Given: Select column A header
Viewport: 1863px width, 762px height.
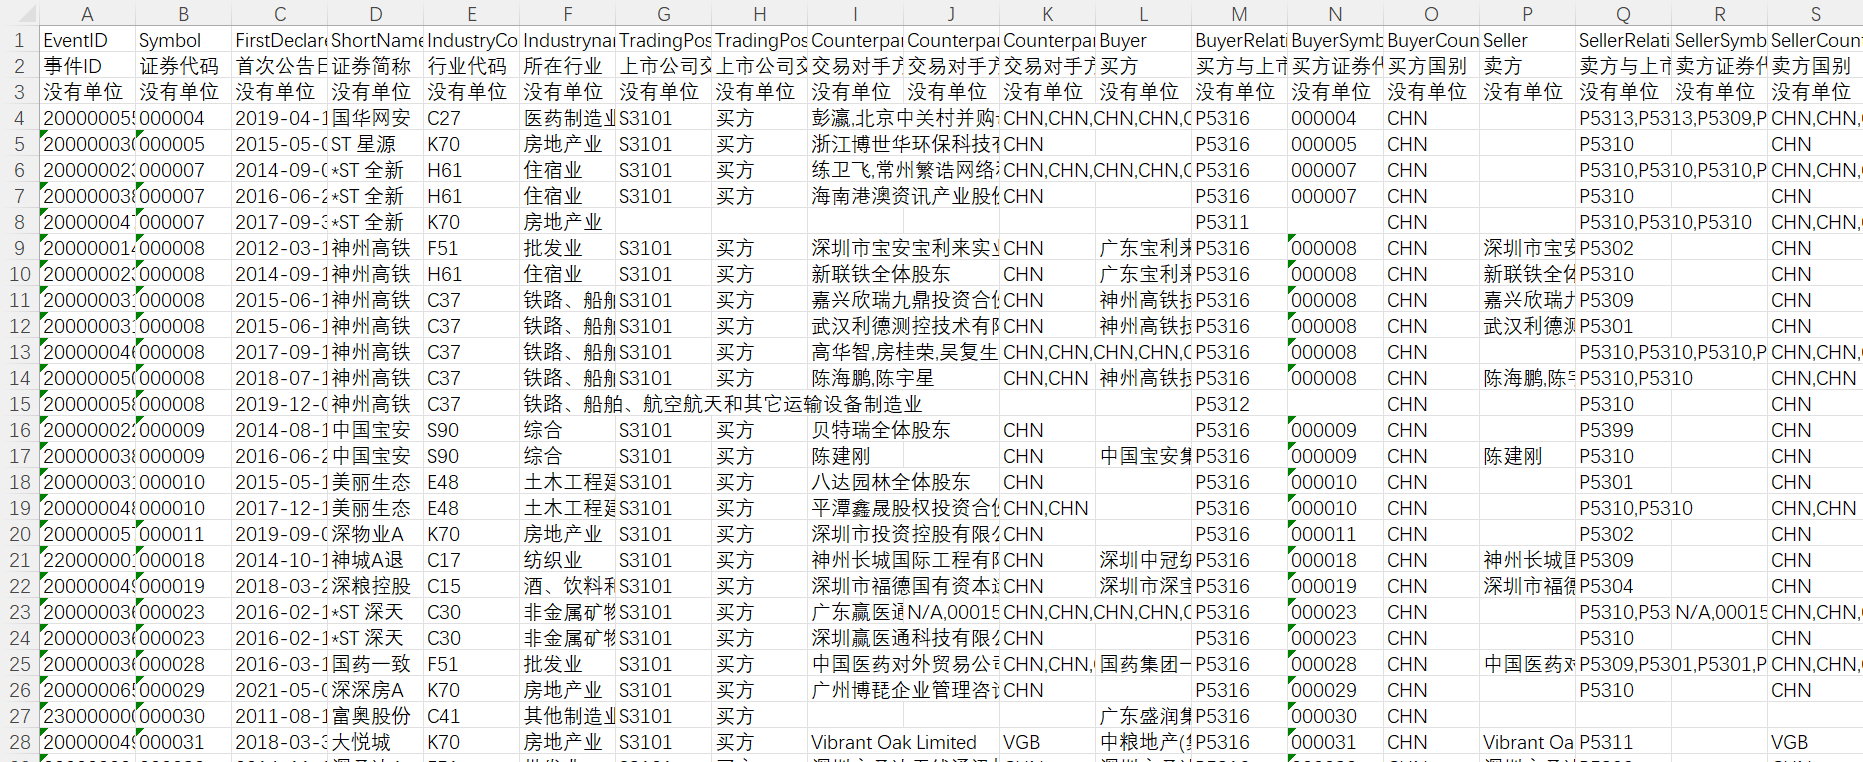Looking at the screenshot, I should pos(87,14).
